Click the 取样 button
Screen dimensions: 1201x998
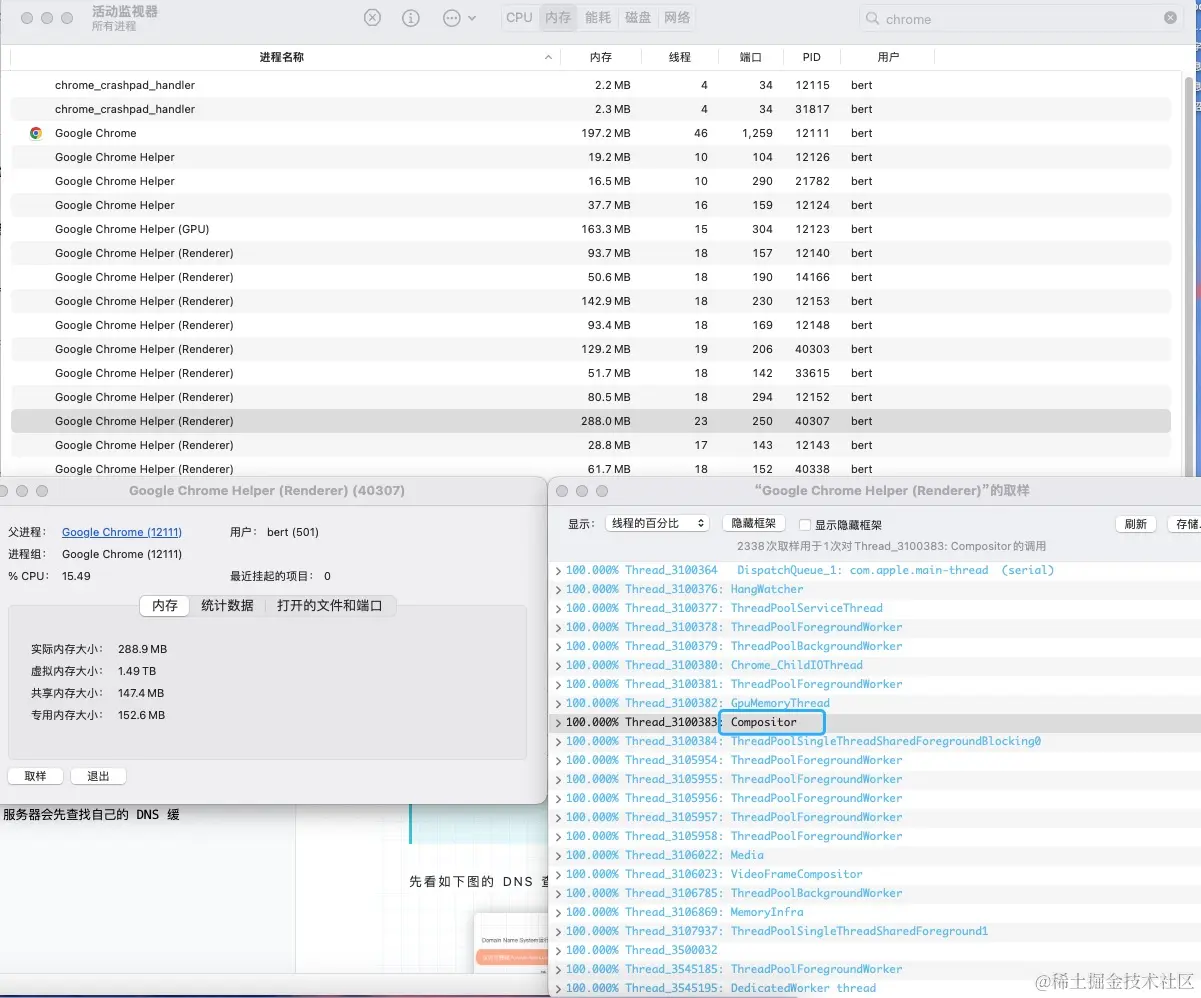pyautogui.click(x=35, y=776)
